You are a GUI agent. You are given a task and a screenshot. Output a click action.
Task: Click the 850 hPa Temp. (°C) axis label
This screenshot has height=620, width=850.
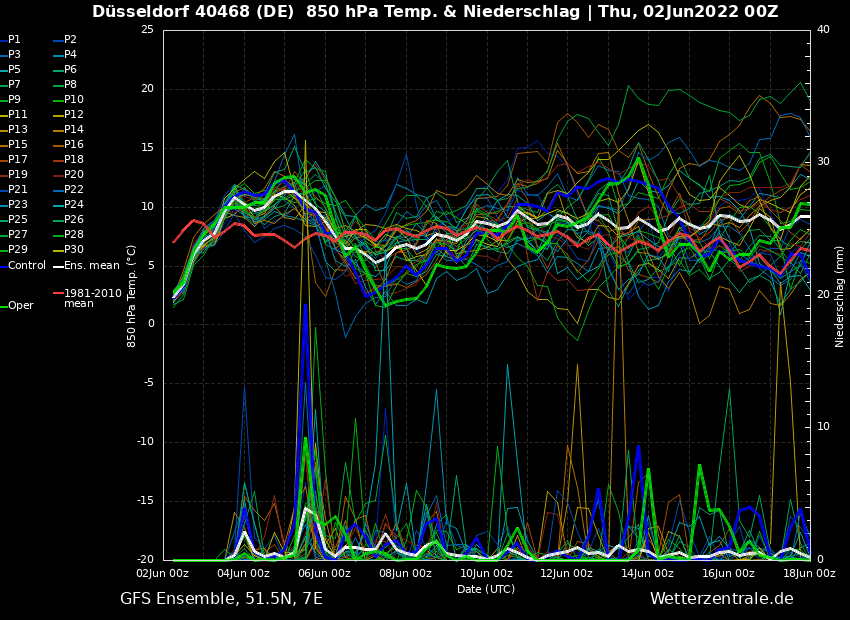coord(132,295)
